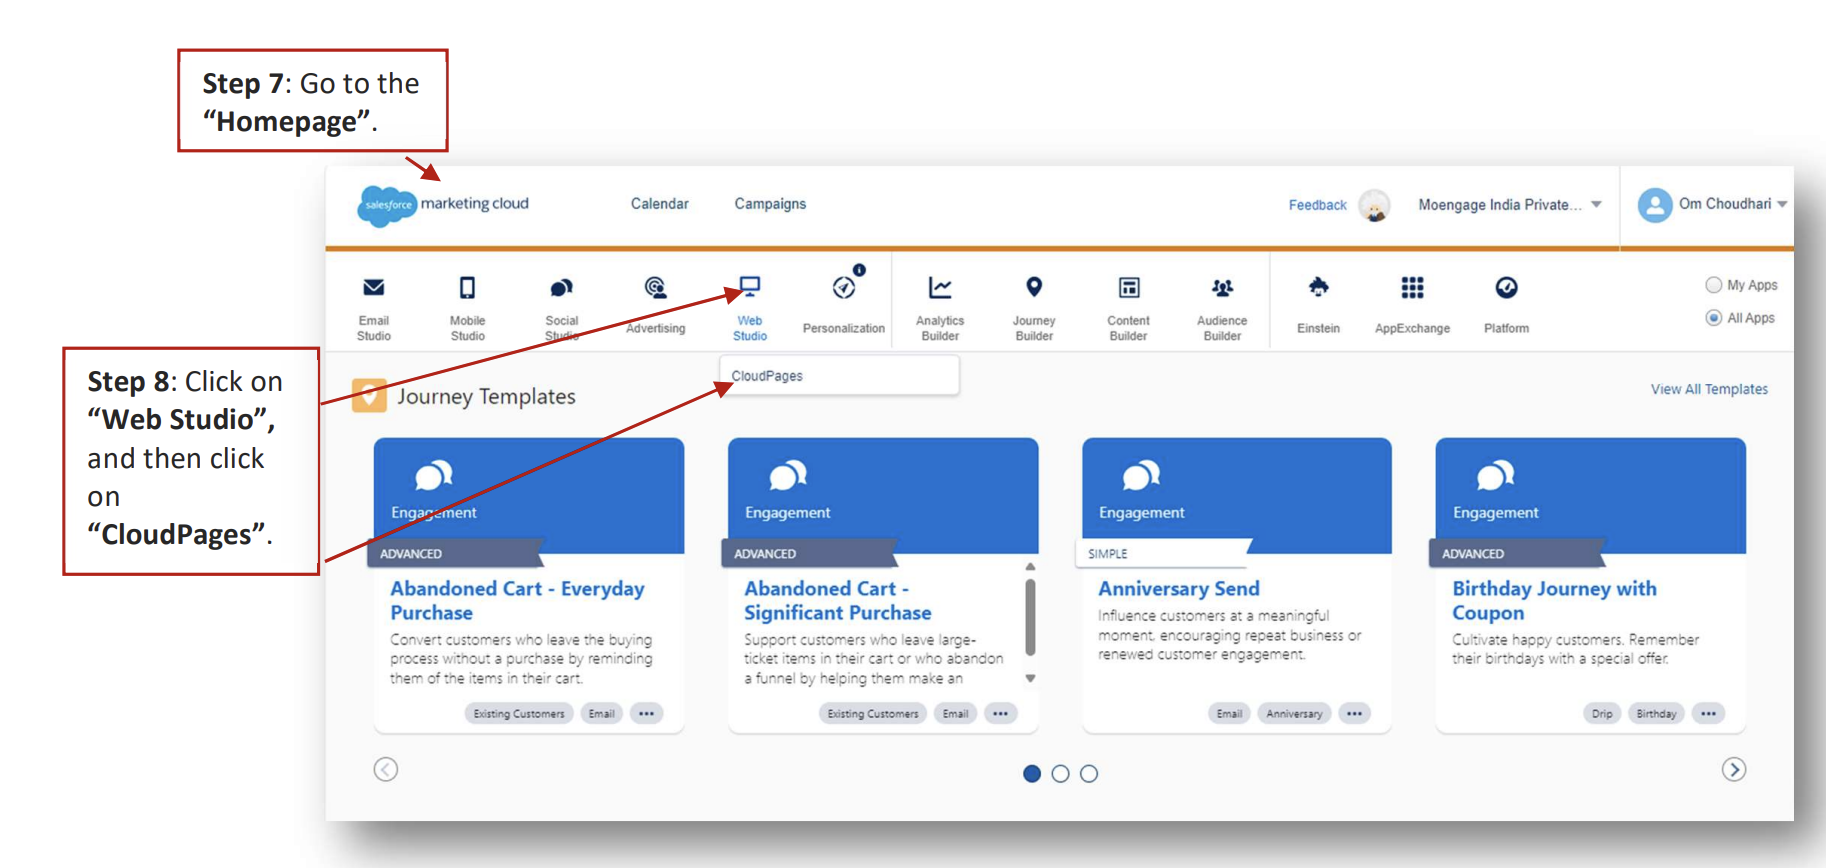Open Content Builder
The height and width of the screenshot is (868, 1826).
point(1128,309)
